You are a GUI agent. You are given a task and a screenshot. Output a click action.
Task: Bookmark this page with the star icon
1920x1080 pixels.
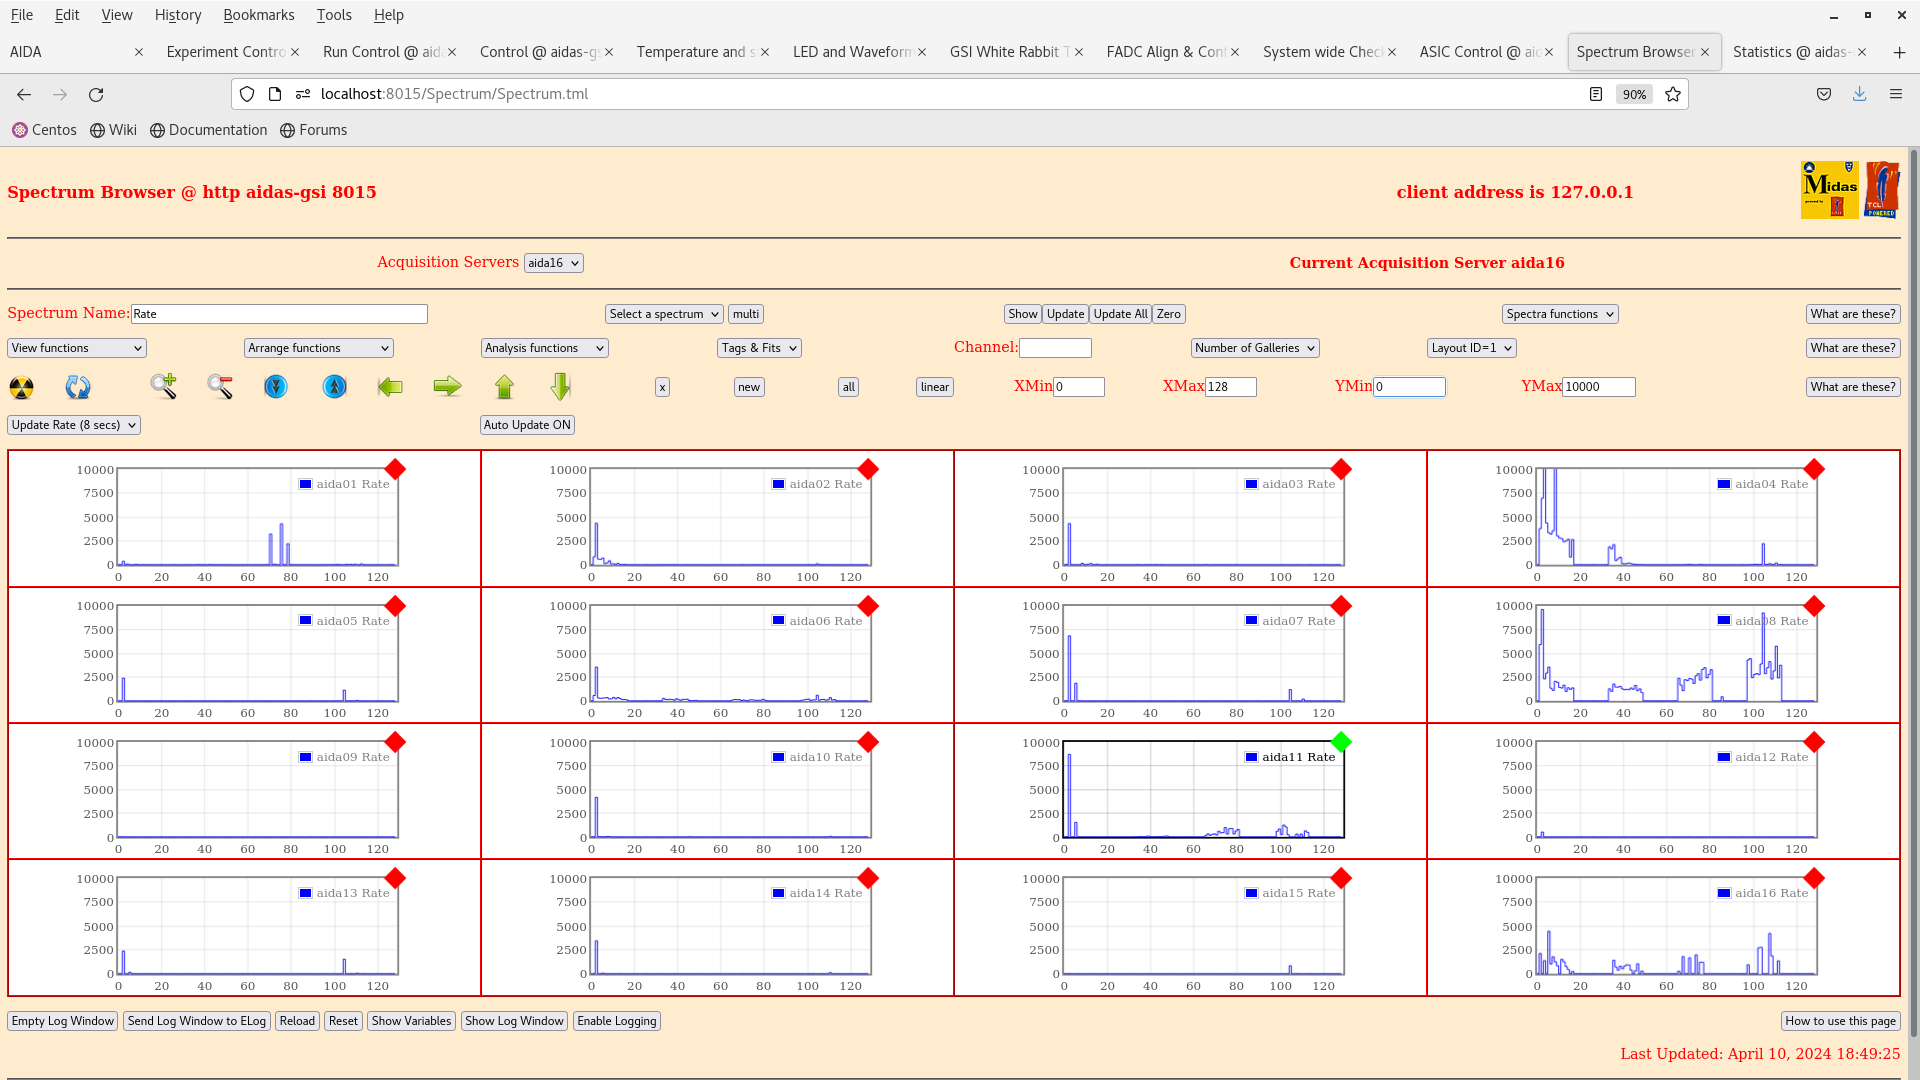pyautogui.click(x=1673, y=94)
